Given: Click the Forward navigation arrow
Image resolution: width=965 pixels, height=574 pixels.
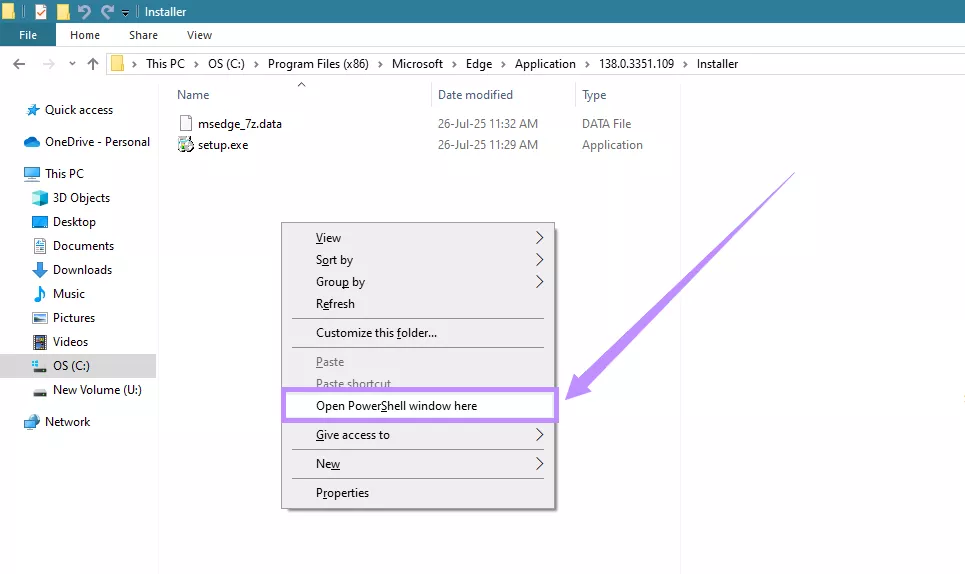Looking at the screenshot, I should click(49, 64).
